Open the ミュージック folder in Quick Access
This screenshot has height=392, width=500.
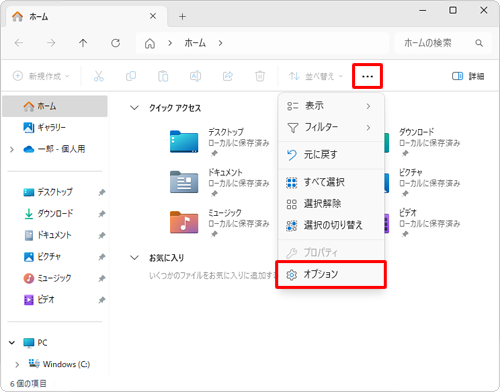click(220, 223)
